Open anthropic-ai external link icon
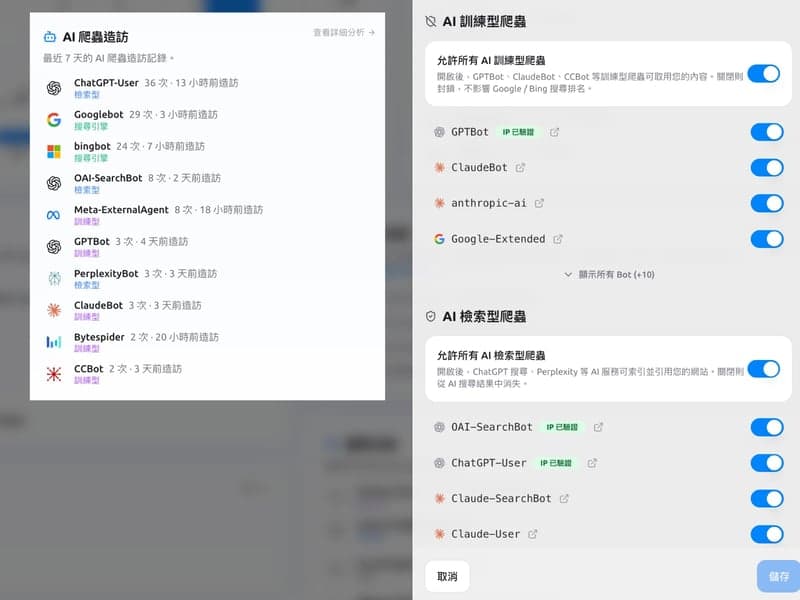The image size is (800, 600). pos(539,203)
